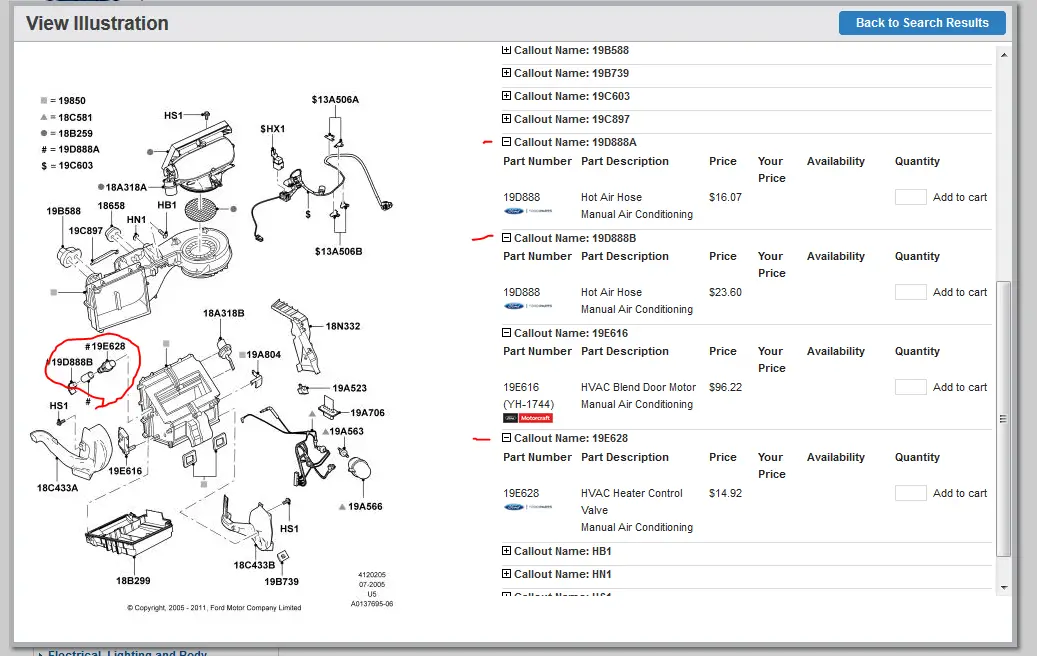Screen dimensions: 1037x656
Task: Click the 19E616 callout in the diagram
Action: (x=125, y=471)
